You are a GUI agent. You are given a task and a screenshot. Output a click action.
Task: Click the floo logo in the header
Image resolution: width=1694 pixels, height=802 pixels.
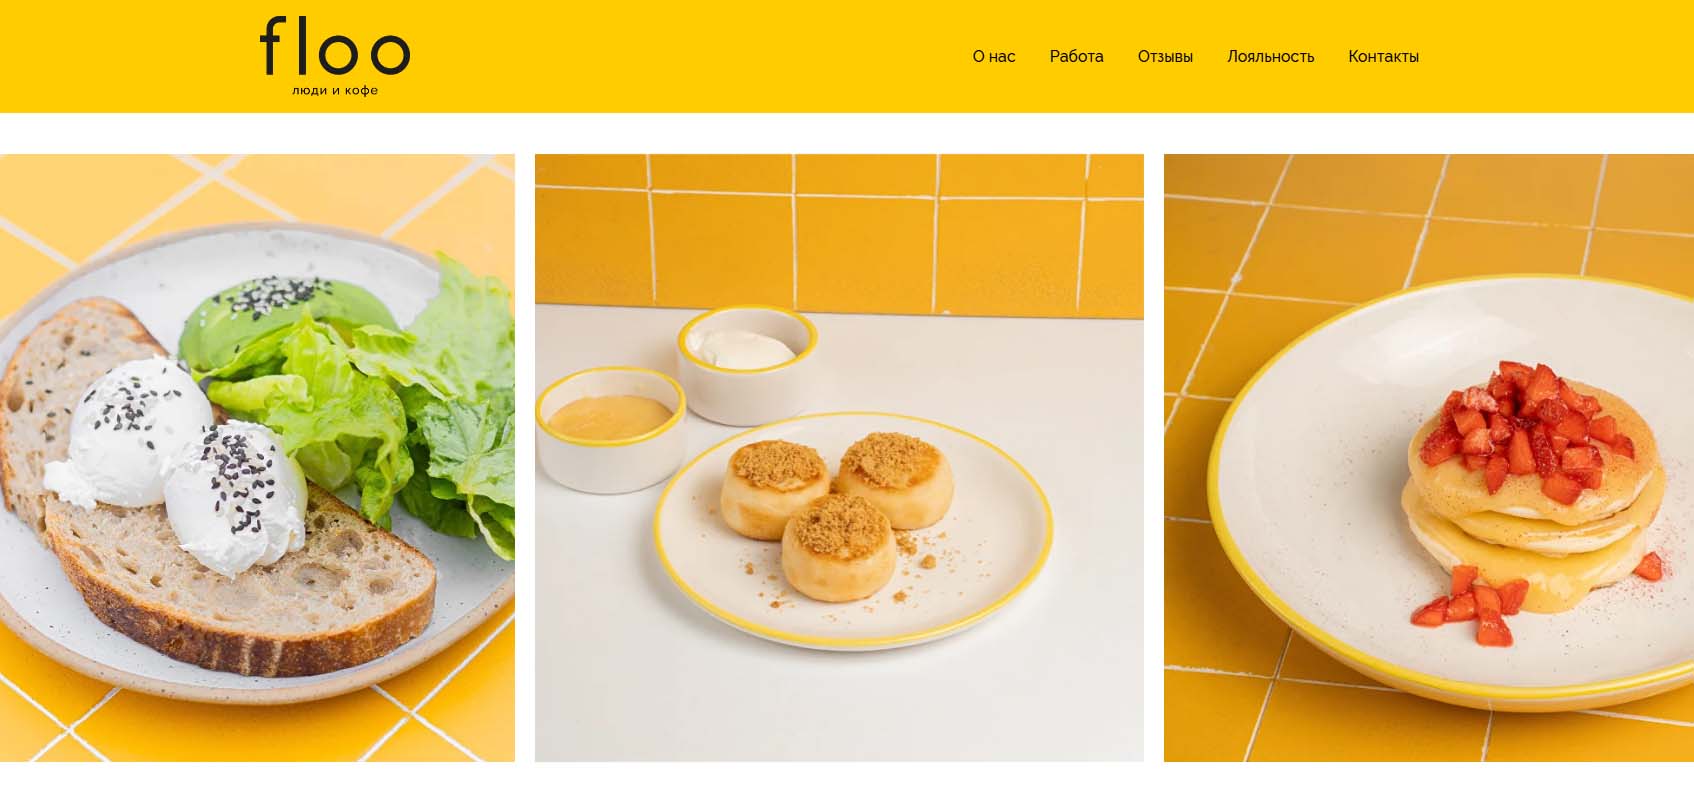tap(334, 56)
